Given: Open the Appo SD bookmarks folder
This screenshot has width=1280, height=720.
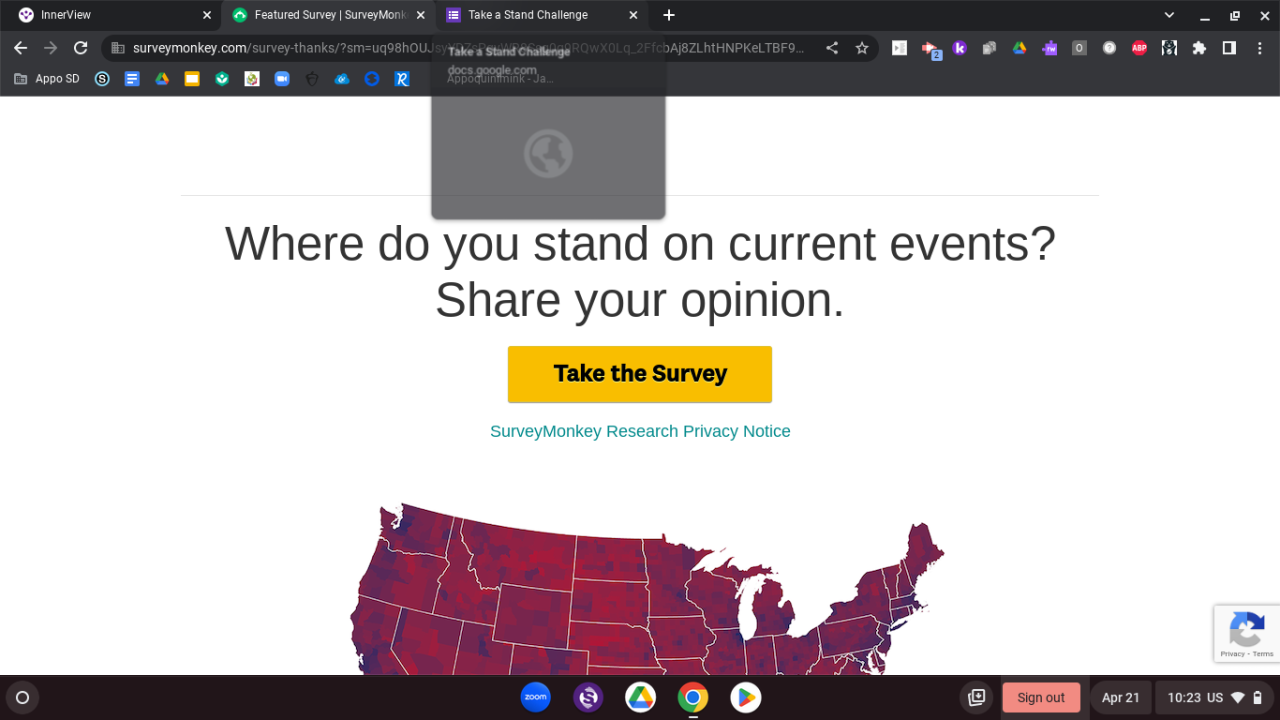Looking at the screenshot, I should [x=46, y=79].
